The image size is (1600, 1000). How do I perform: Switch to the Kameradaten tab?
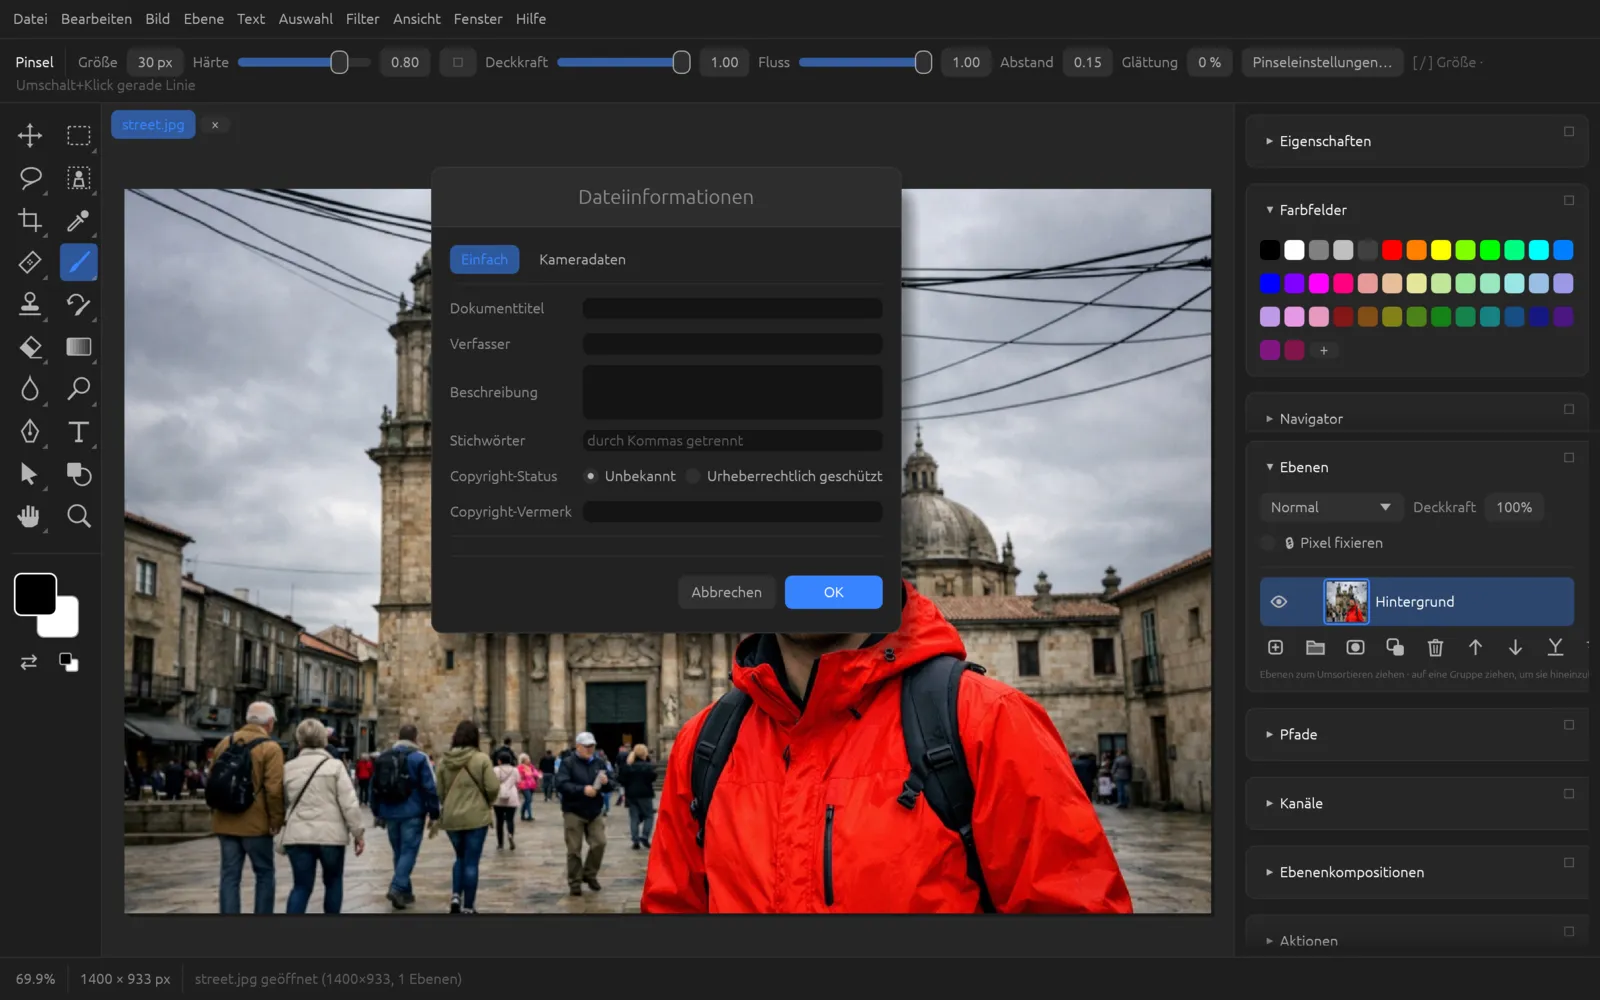coord(582,260)
